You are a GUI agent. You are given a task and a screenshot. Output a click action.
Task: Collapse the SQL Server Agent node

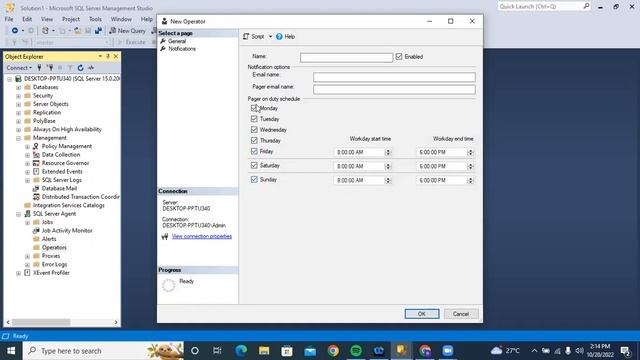pos(18,214)
